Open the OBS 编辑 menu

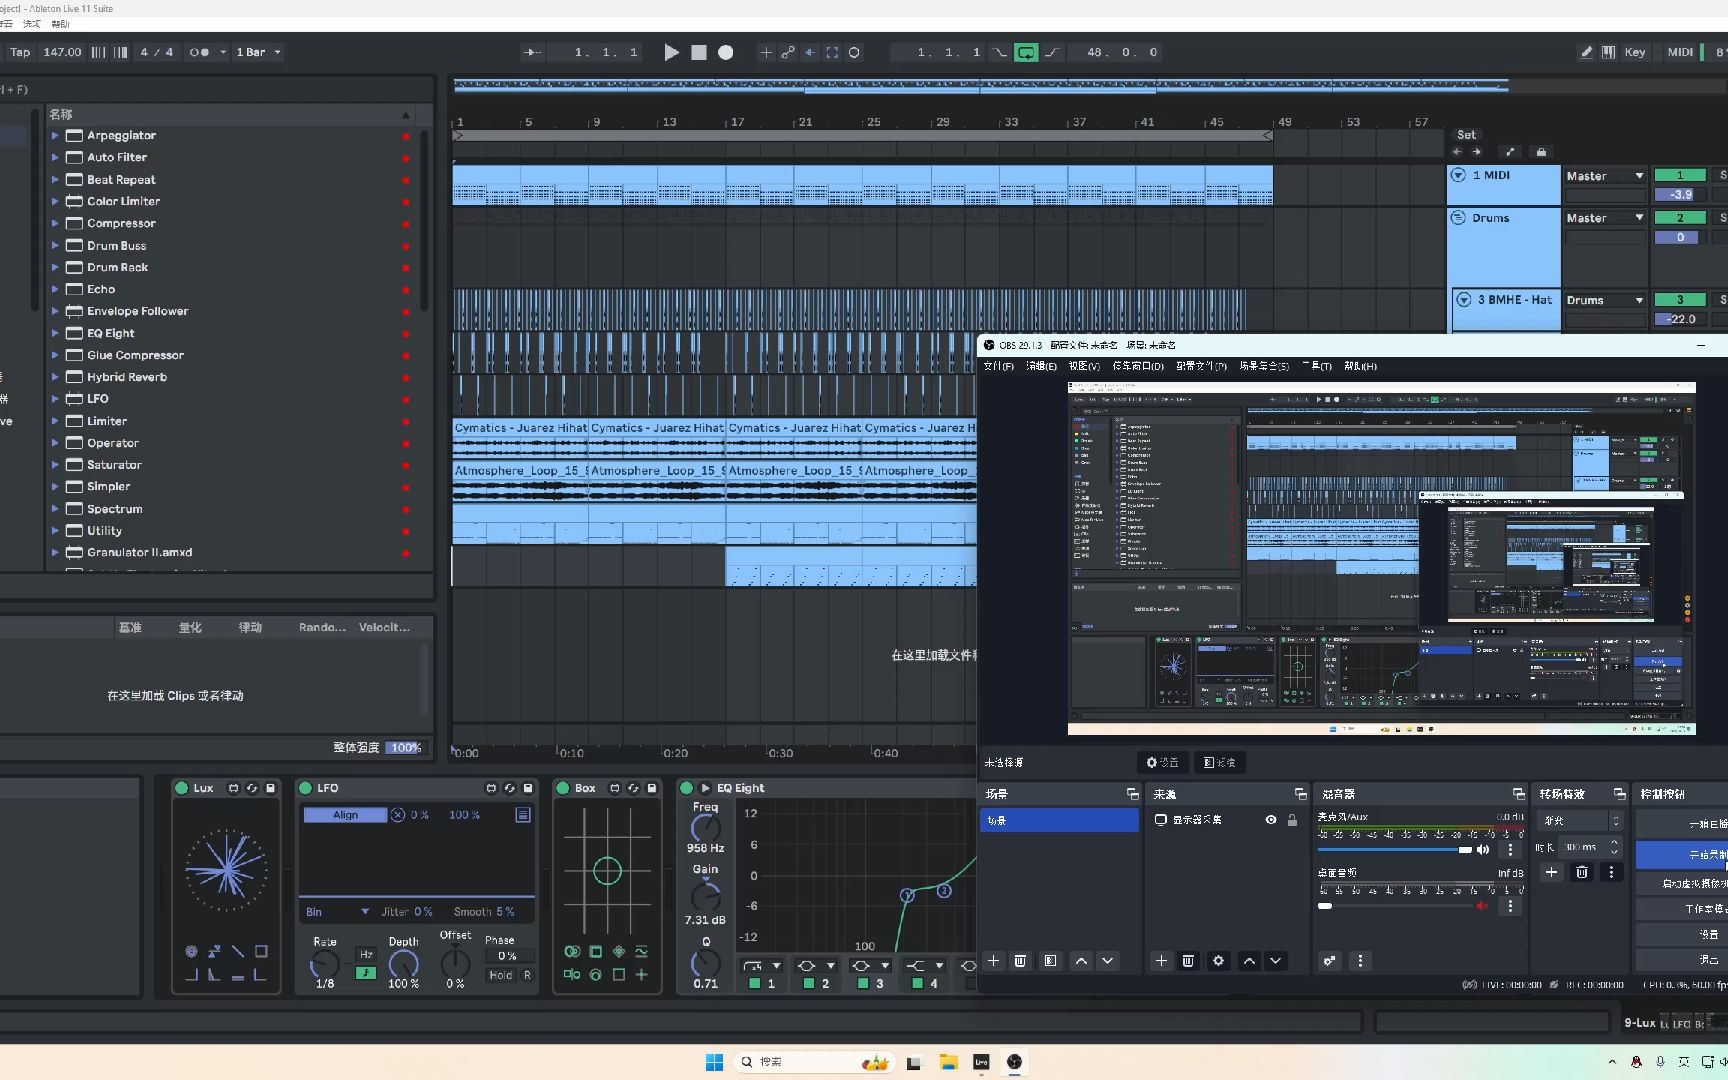(1041, 366)
